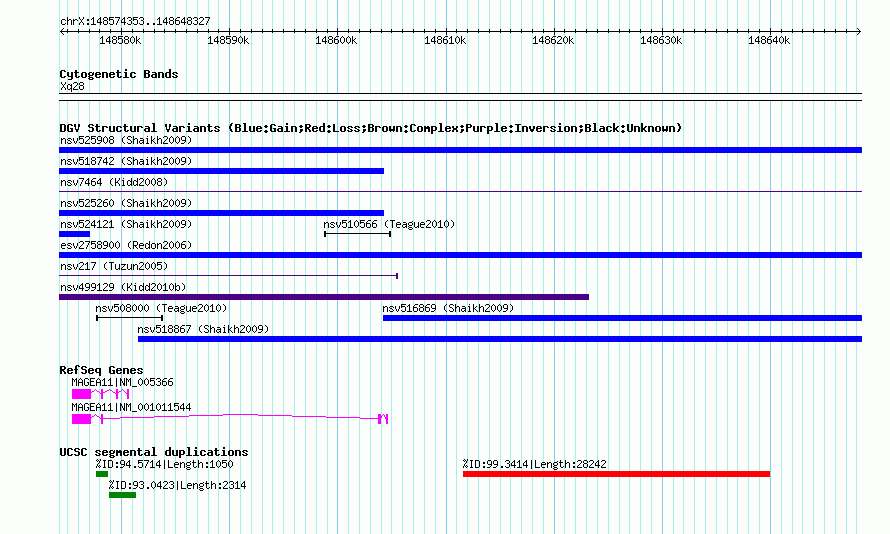Screen dimensions: 890x534
Task: Click the %ID:93.0423|Length:2314 label
Action: (178, 485)
